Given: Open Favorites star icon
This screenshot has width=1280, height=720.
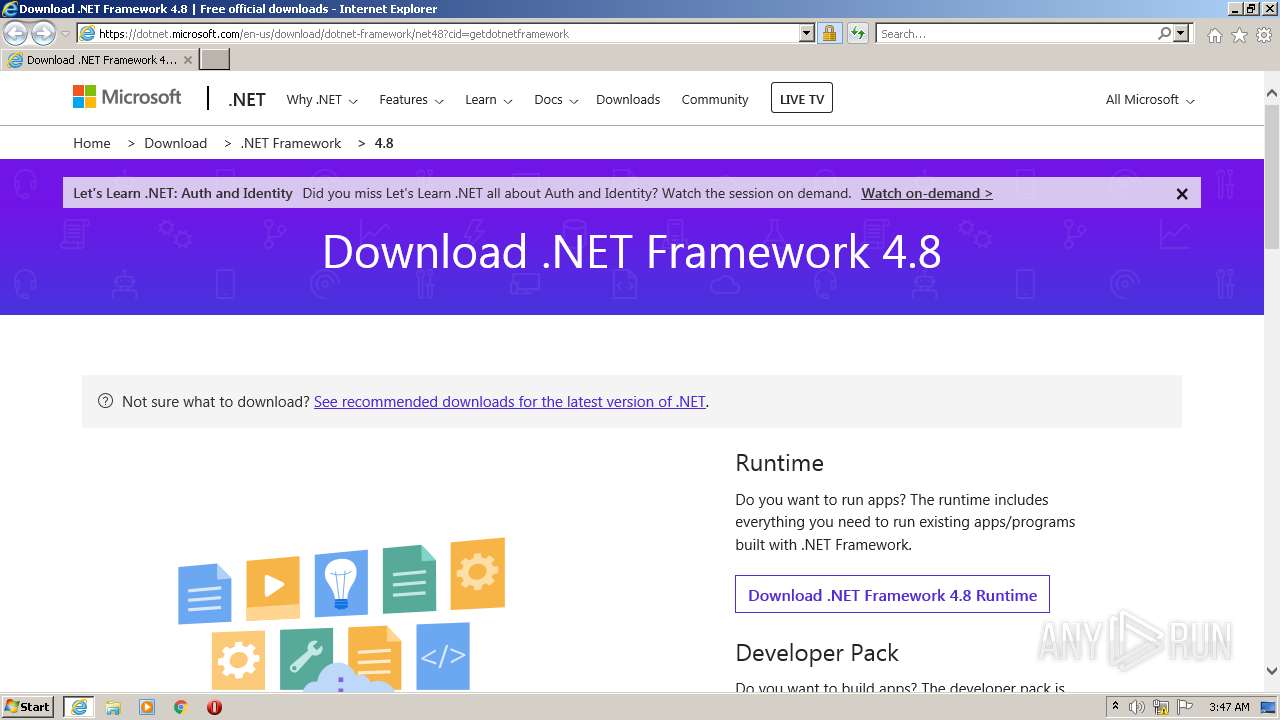Looking at the screenshot, I should pyautogui.click(x=1239, y=35).
